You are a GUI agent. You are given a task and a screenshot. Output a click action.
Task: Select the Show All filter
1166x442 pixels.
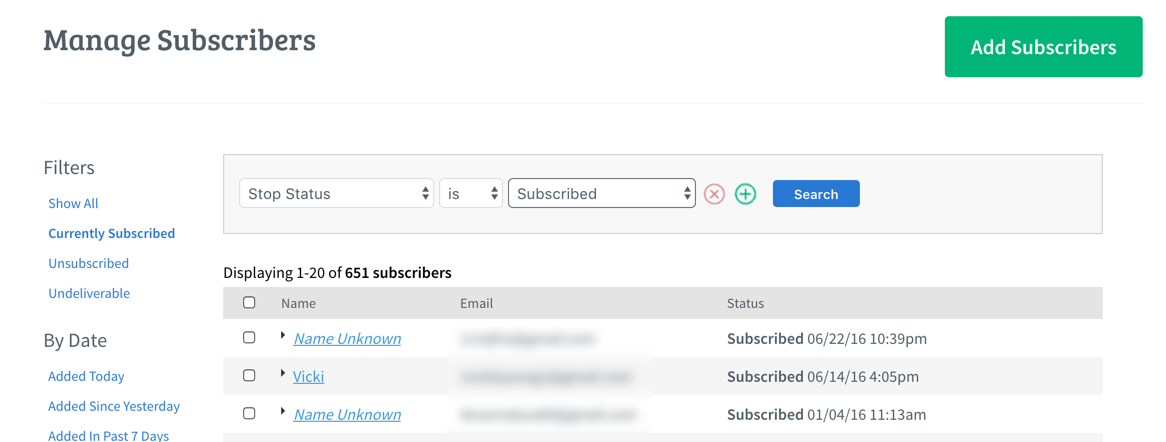pyautogui.click(x=74, y=203)
